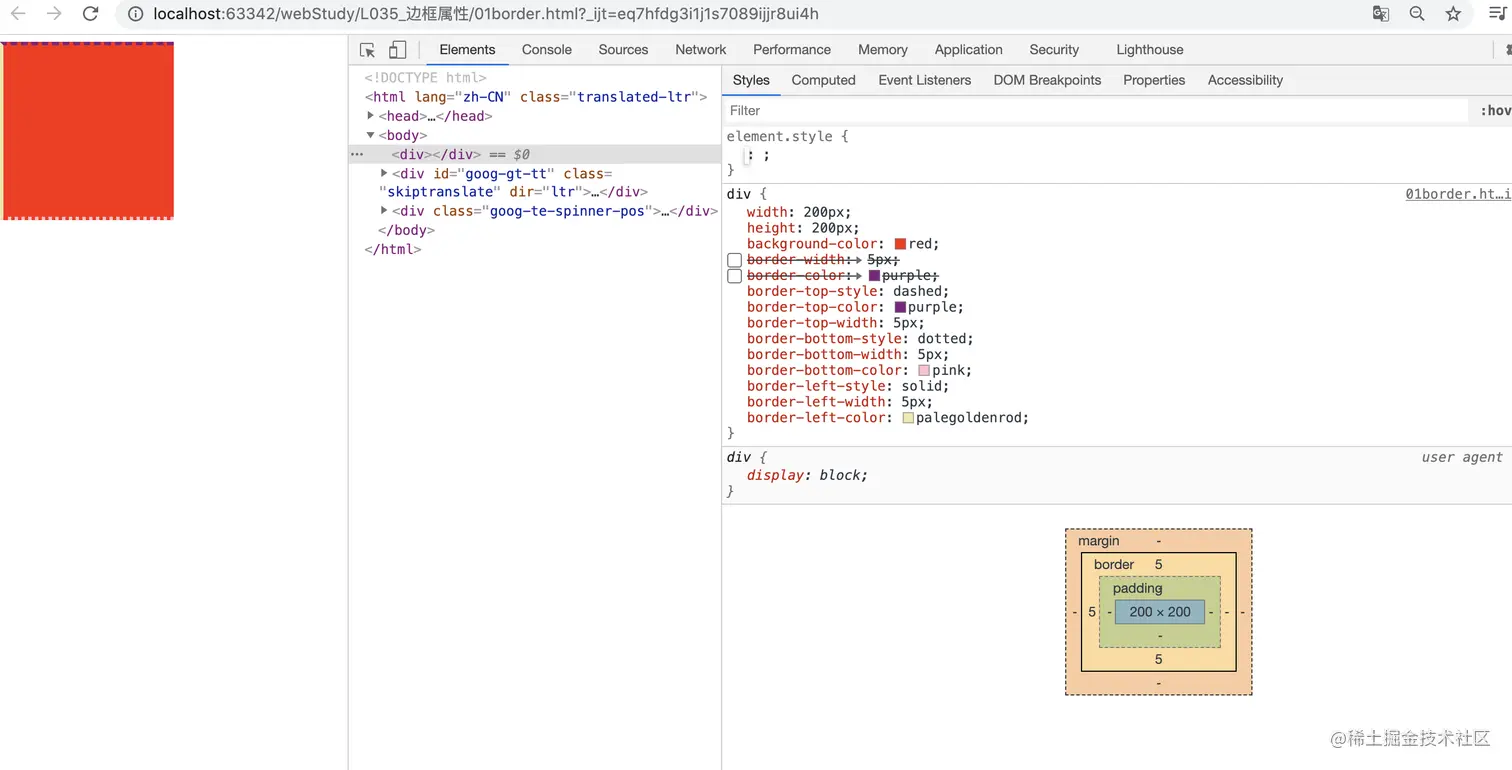Open the Lighthouse tab

(1150, 50)
